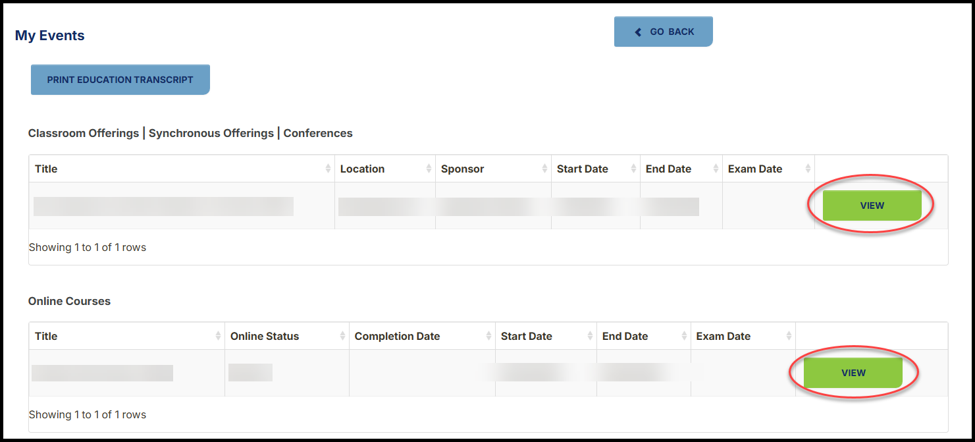Sort classroom table by End Date
The image size is (975, 442).
click(682, 168)
